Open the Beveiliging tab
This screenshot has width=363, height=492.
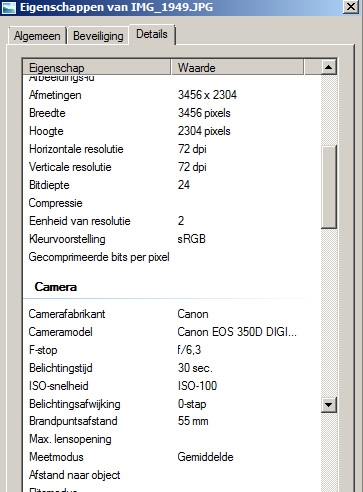pyautogui.click(x=98, y=36)
